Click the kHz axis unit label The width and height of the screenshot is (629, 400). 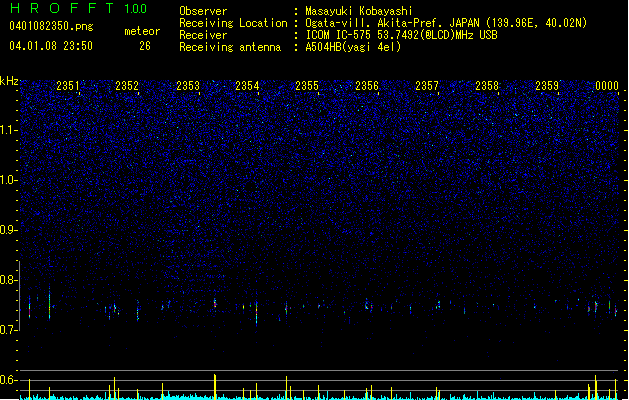[x=9, y=81]
